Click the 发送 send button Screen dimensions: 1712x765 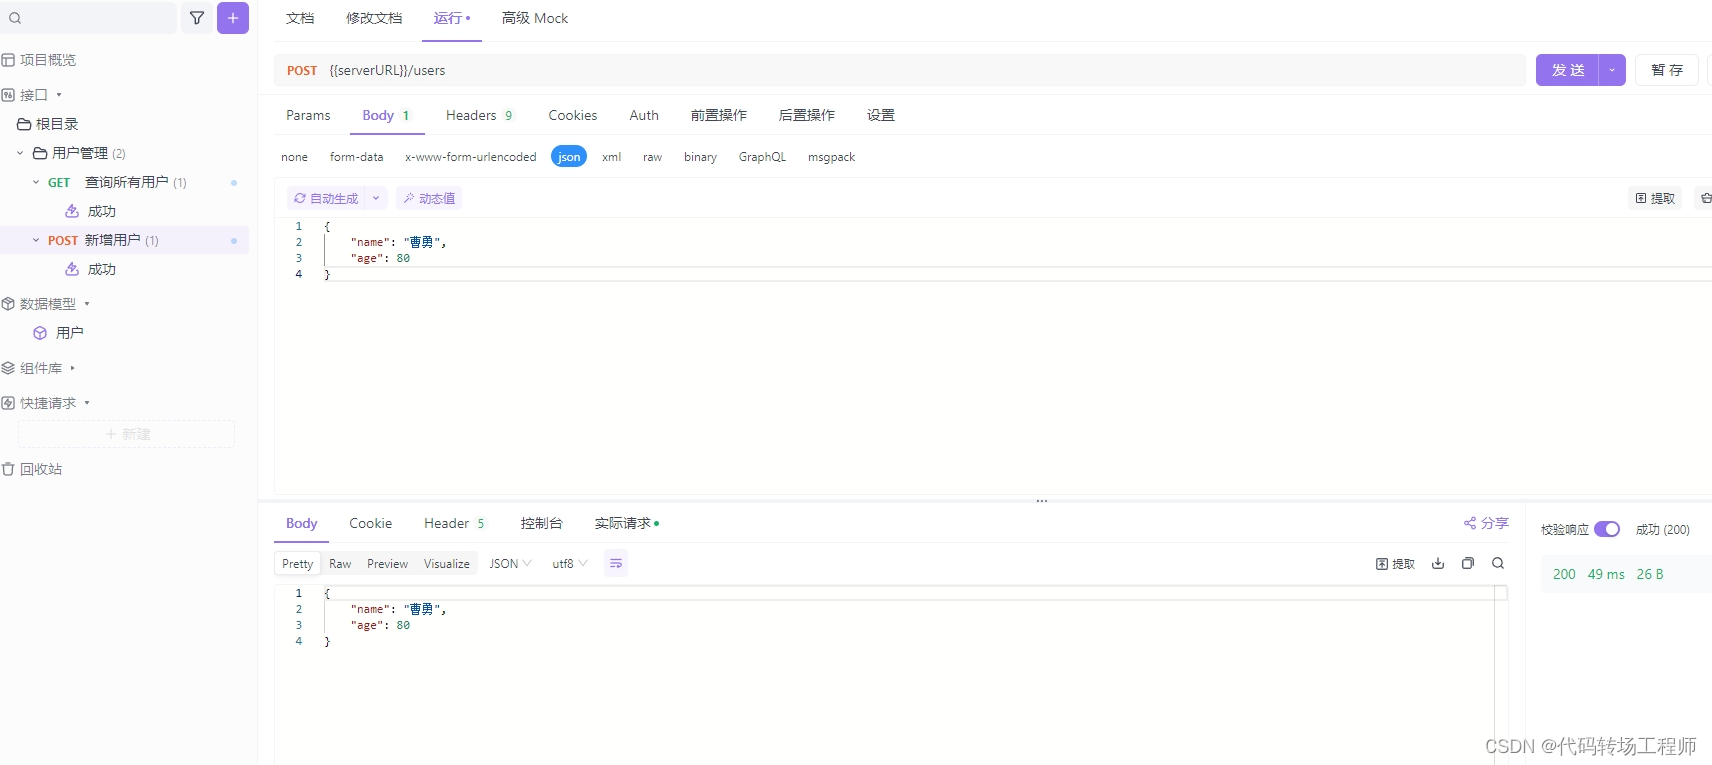[1567, 70]
